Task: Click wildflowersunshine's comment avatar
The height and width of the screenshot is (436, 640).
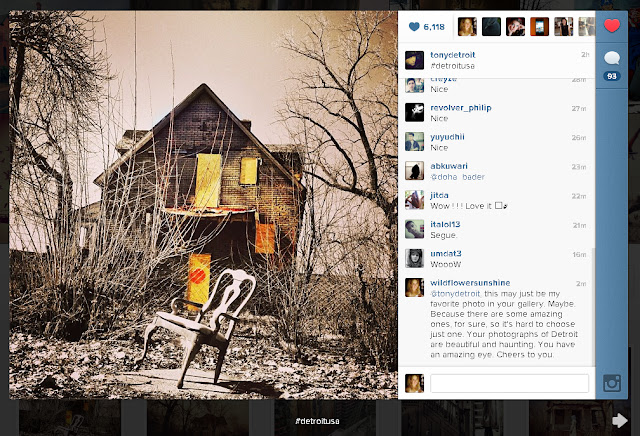Action: (x=414, y=287)
